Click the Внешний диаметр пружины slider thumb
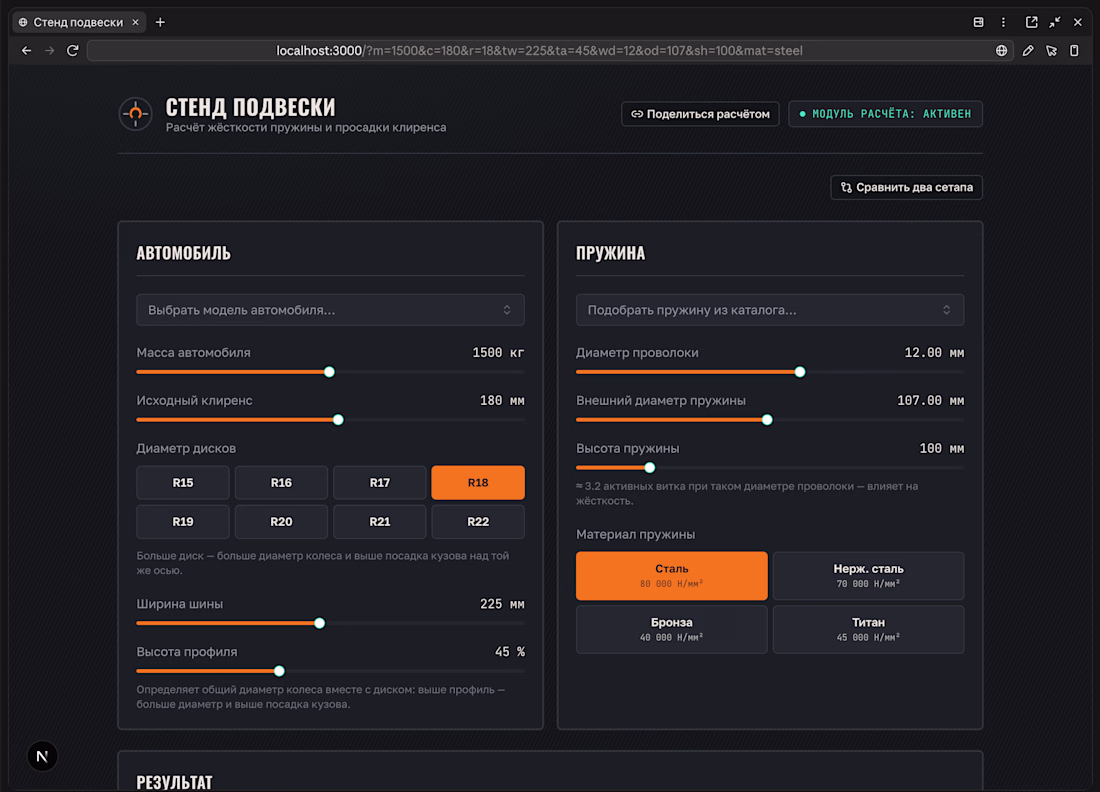This screenshot has width=1100, height=792. (x=767, y=420)
